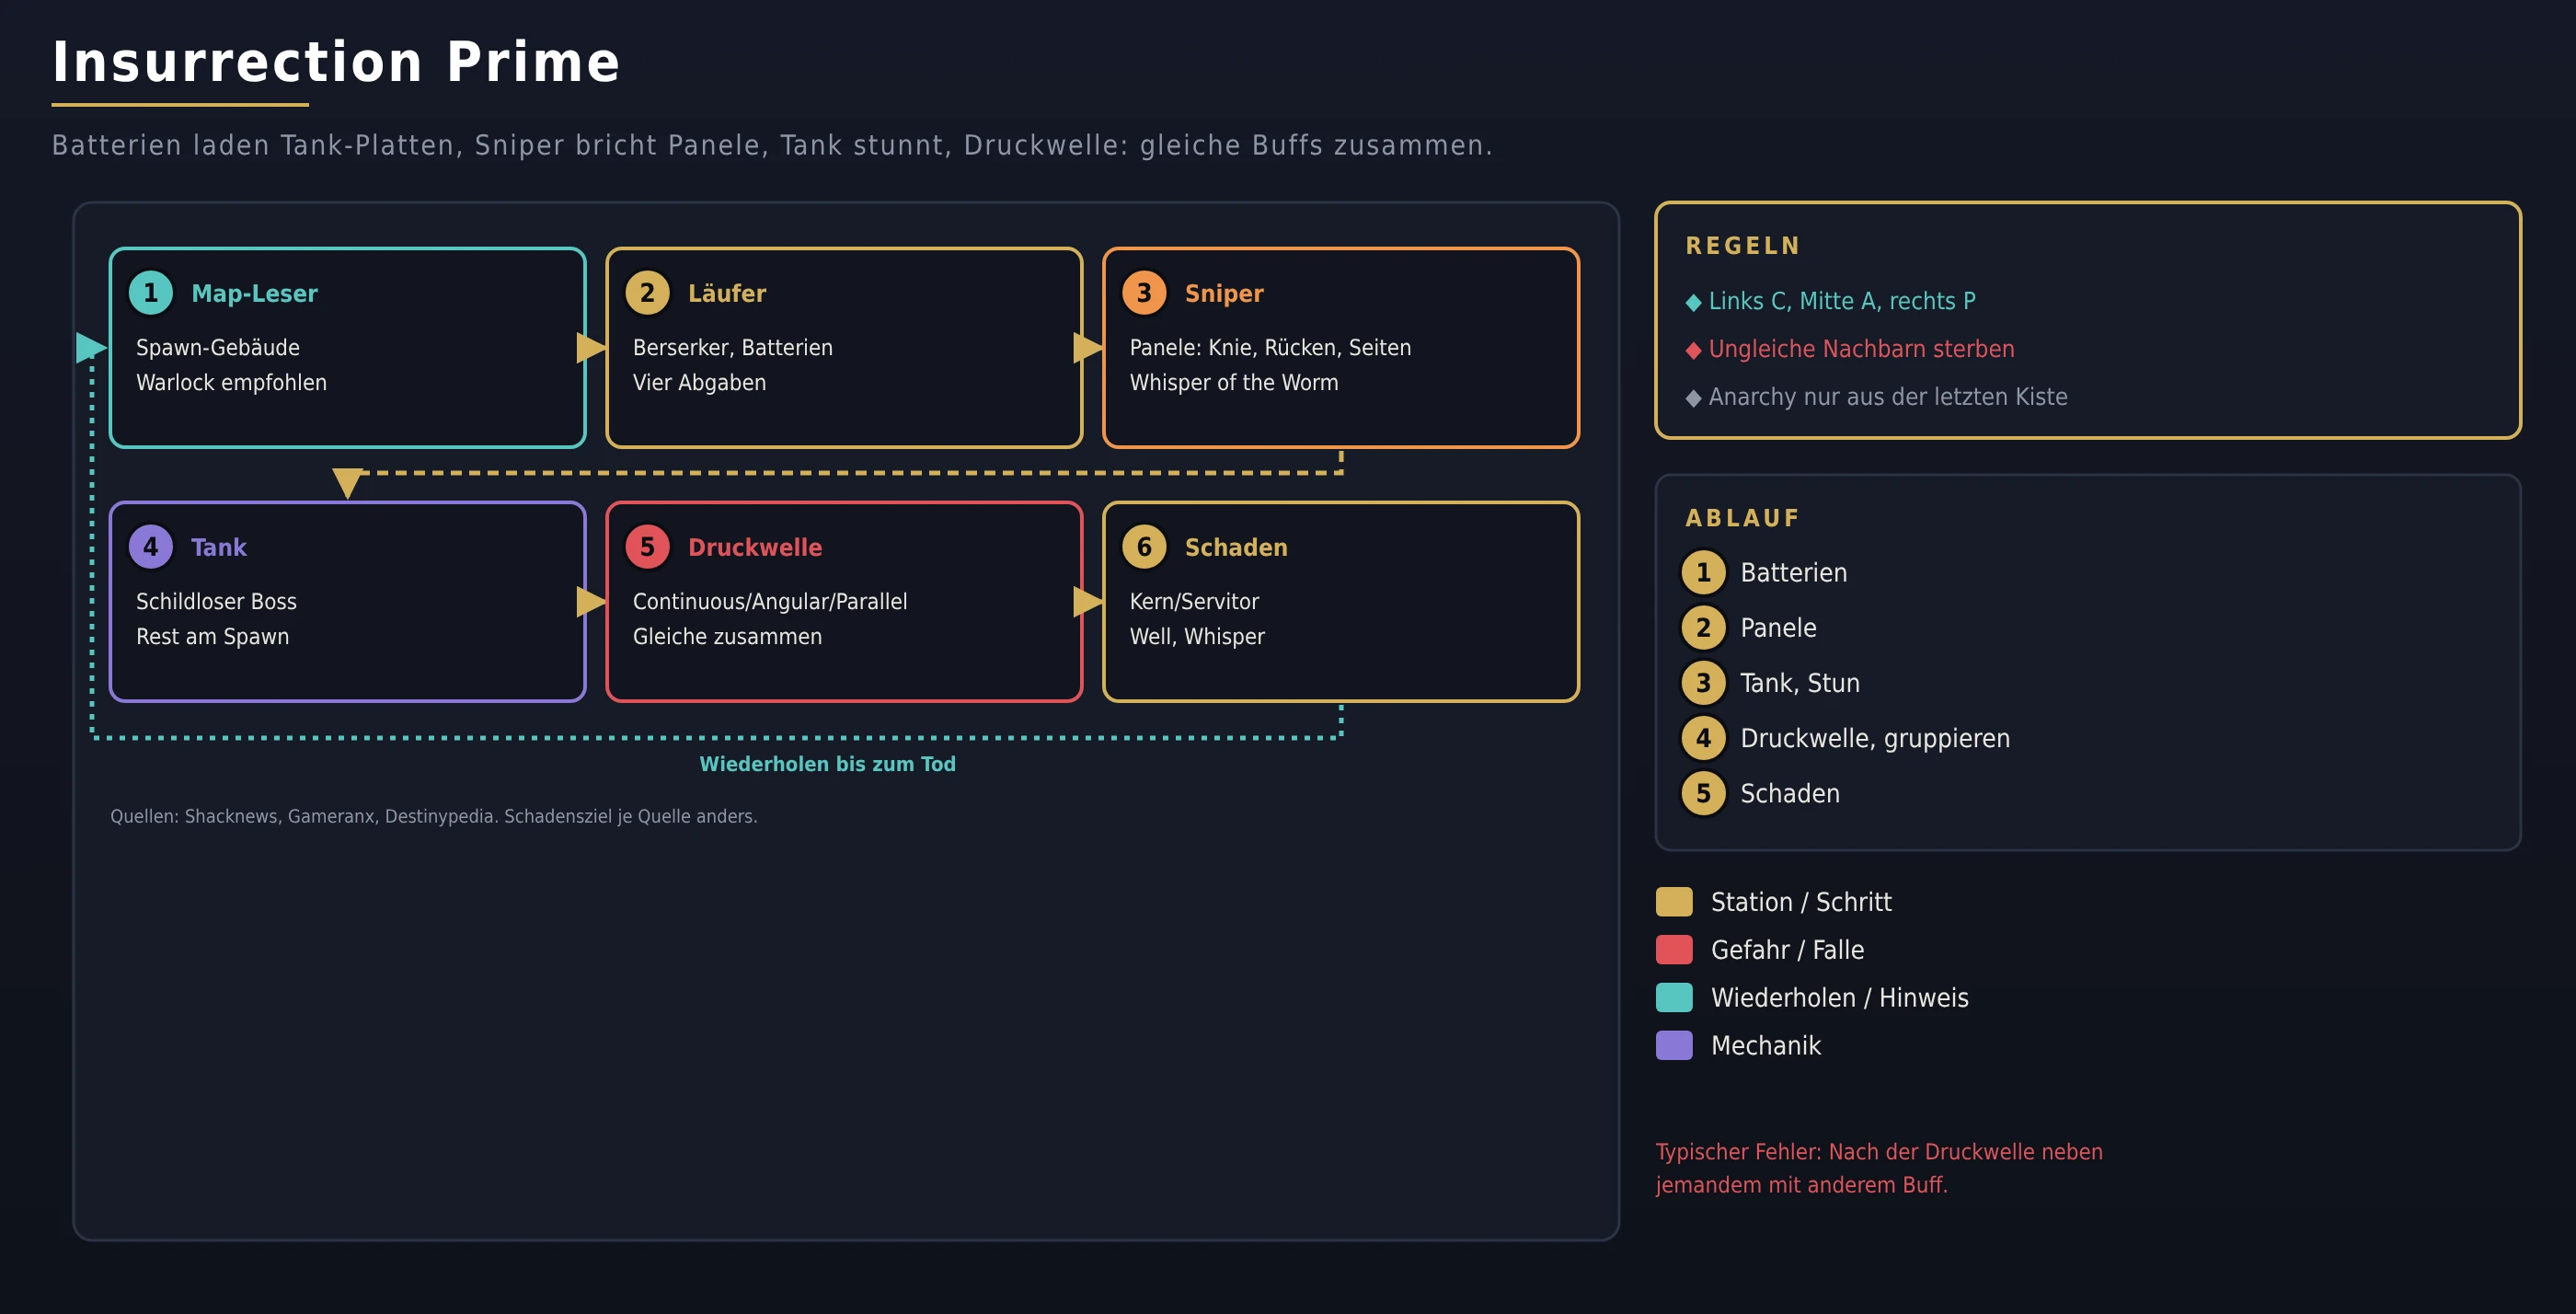Click the gray diamond before Anarchy rule
Image resolution: width=2576 pixels, height=1314 pixels.
click(x=1693, y=399)
